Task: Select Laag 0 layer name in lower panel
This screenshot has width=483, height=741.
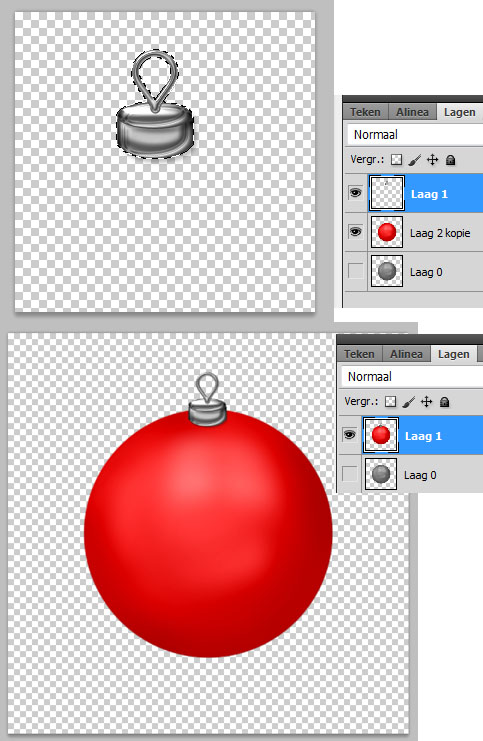Action: 420,475
